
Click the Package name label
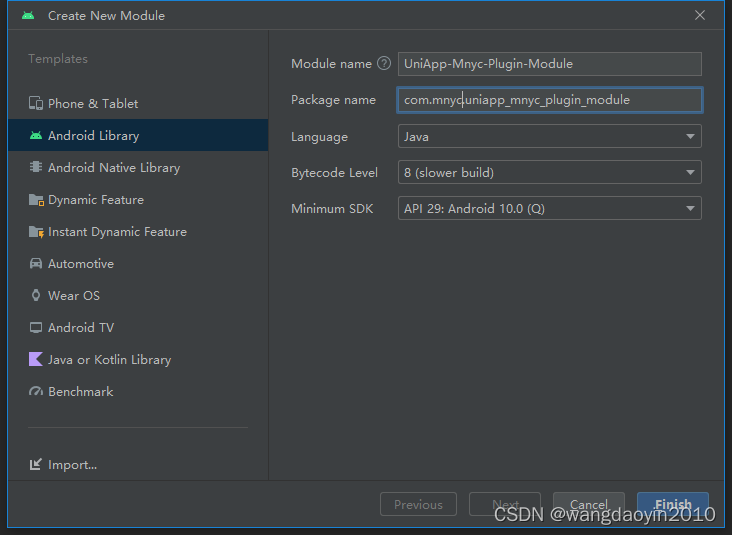[x=333, y=100]
